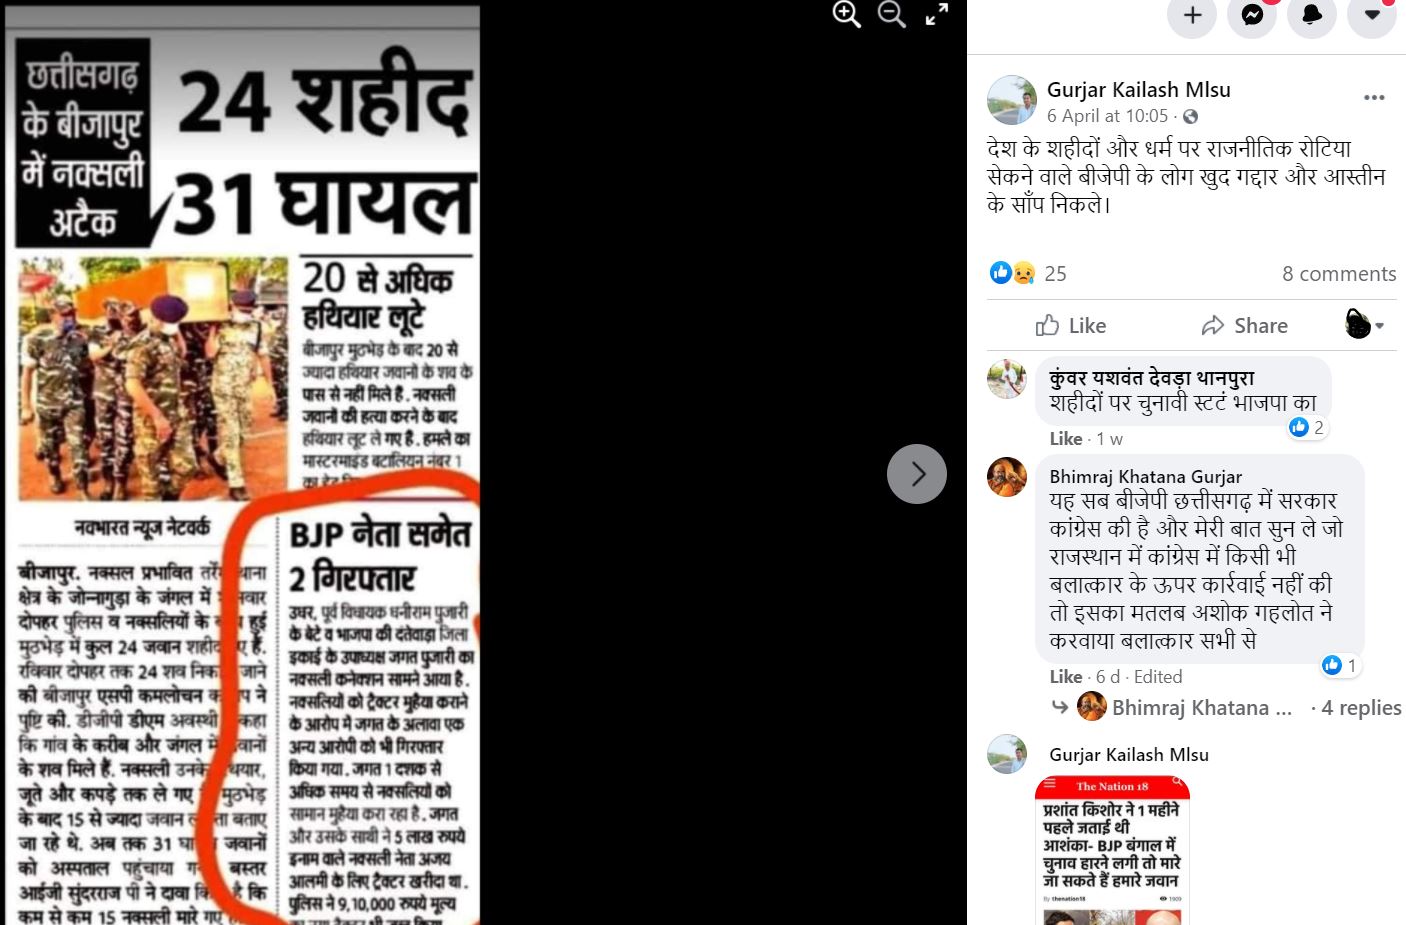The width and height of the screenshot is (1406, 925).
Task: Zoom out of the photo
Action: [891, 14]
